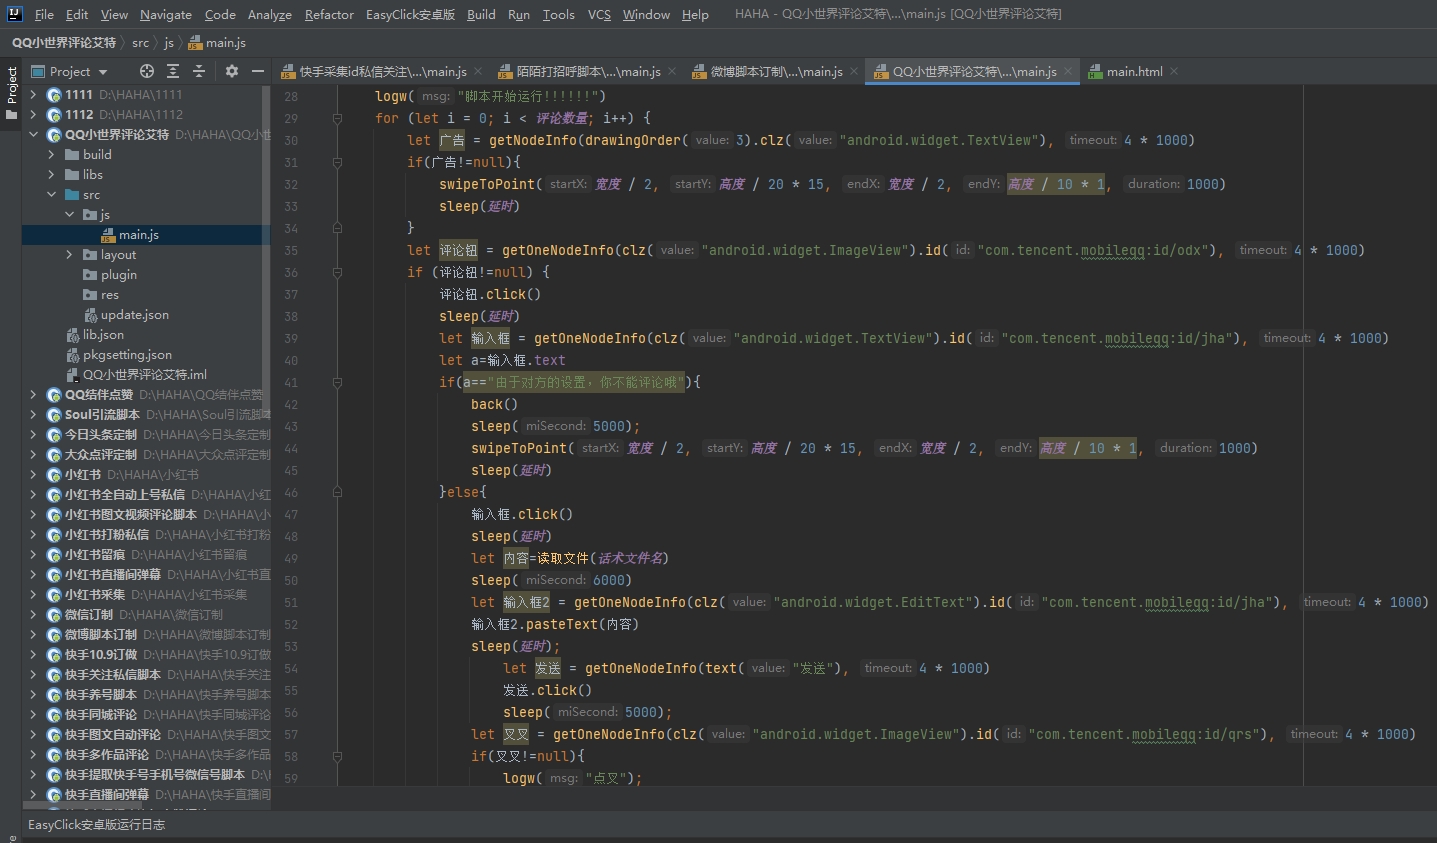Screen dimensions: 1437x843
Task: Toggle code fold marker at line 29
Action: [337, 118]
